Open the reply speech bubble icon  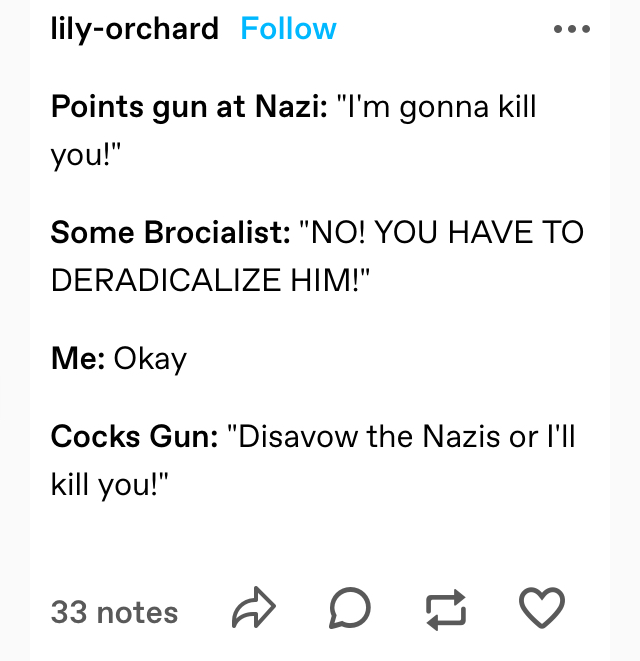coord(350,608)
